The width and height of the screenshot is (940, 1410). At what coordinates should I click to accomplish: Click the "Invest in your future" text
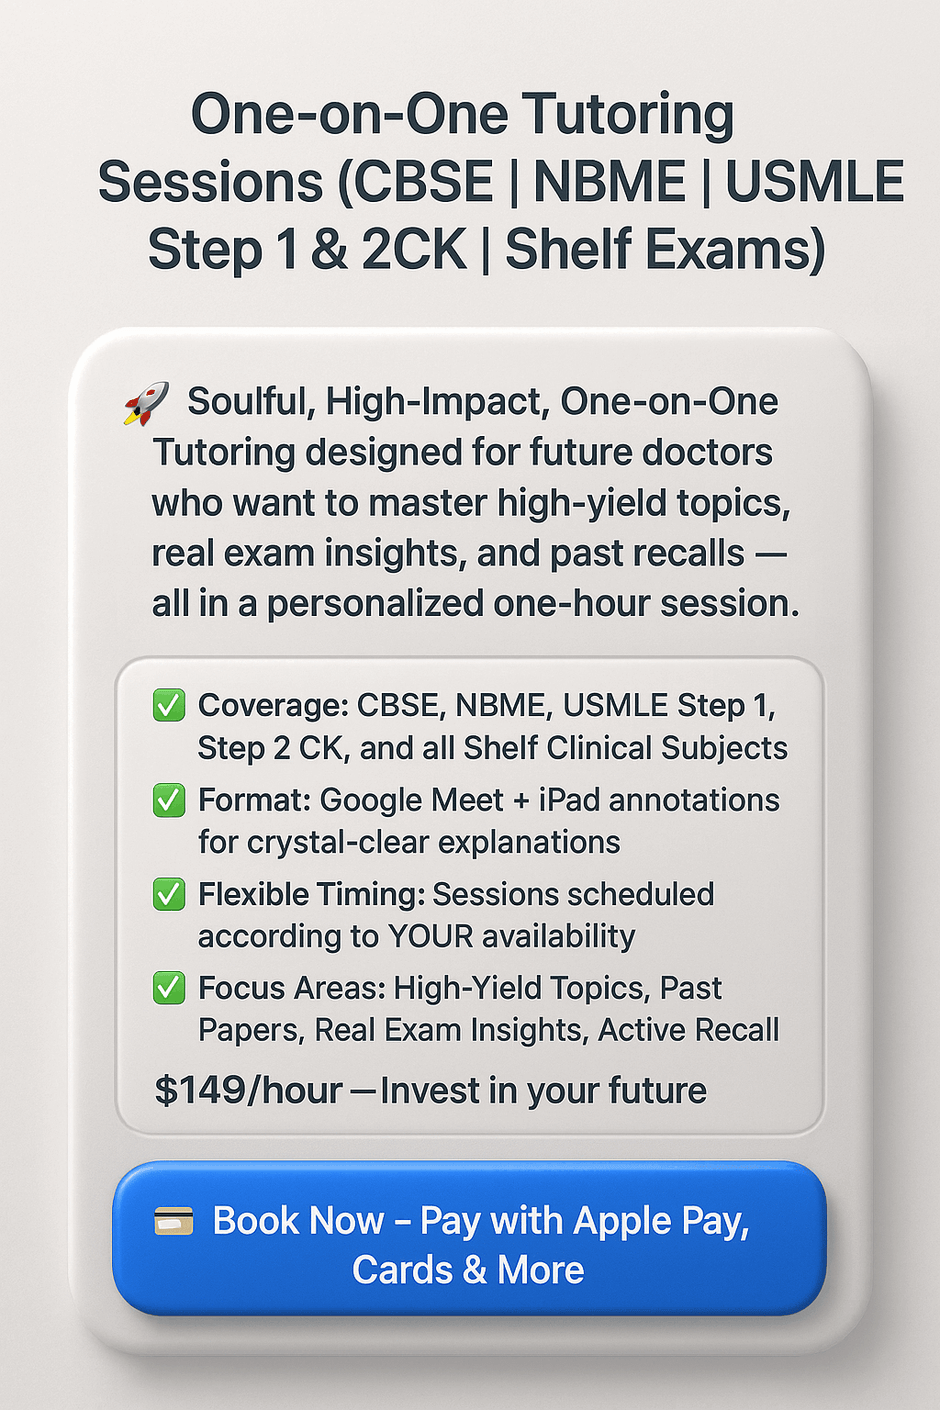pyautogui.click(x=543, y=1090)
